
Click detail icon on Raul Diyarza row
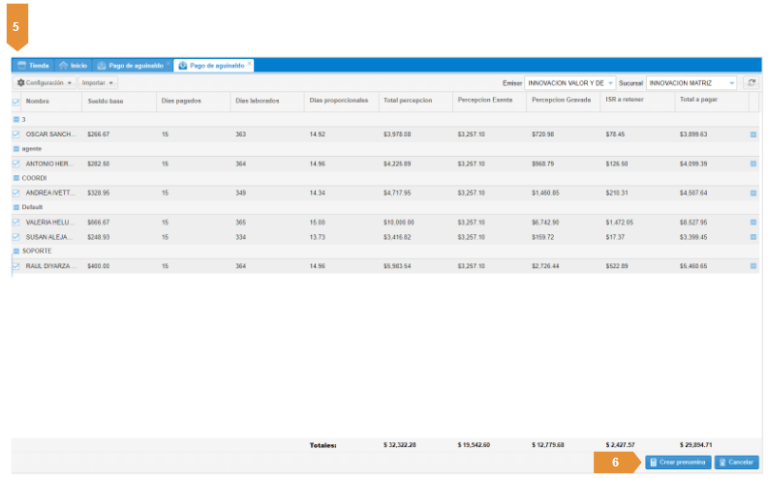753,266
